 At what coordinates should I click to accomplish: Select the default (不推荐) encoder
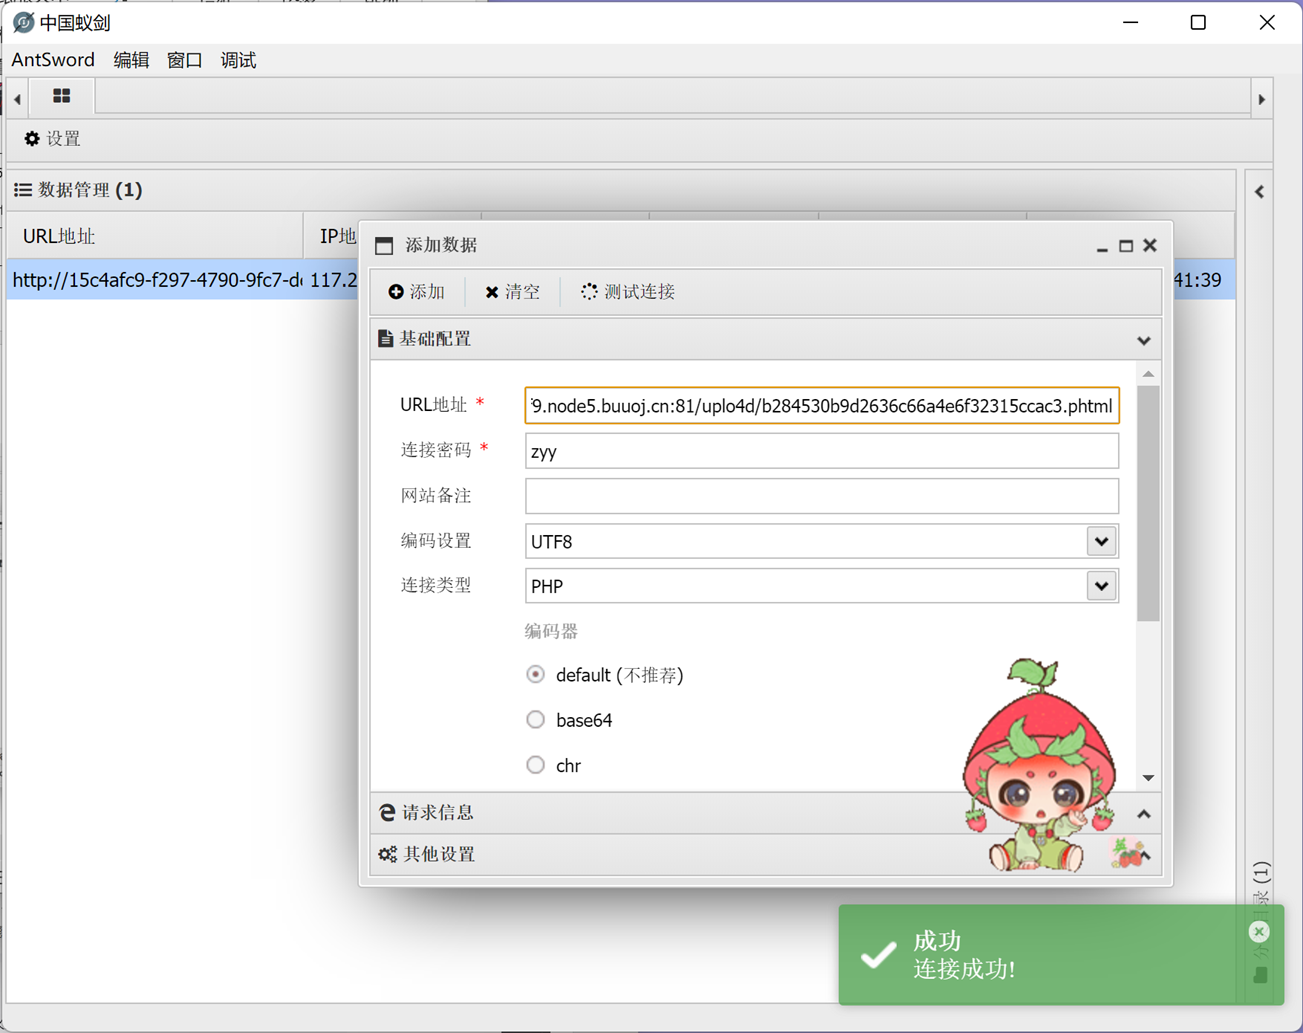point(535,674)
